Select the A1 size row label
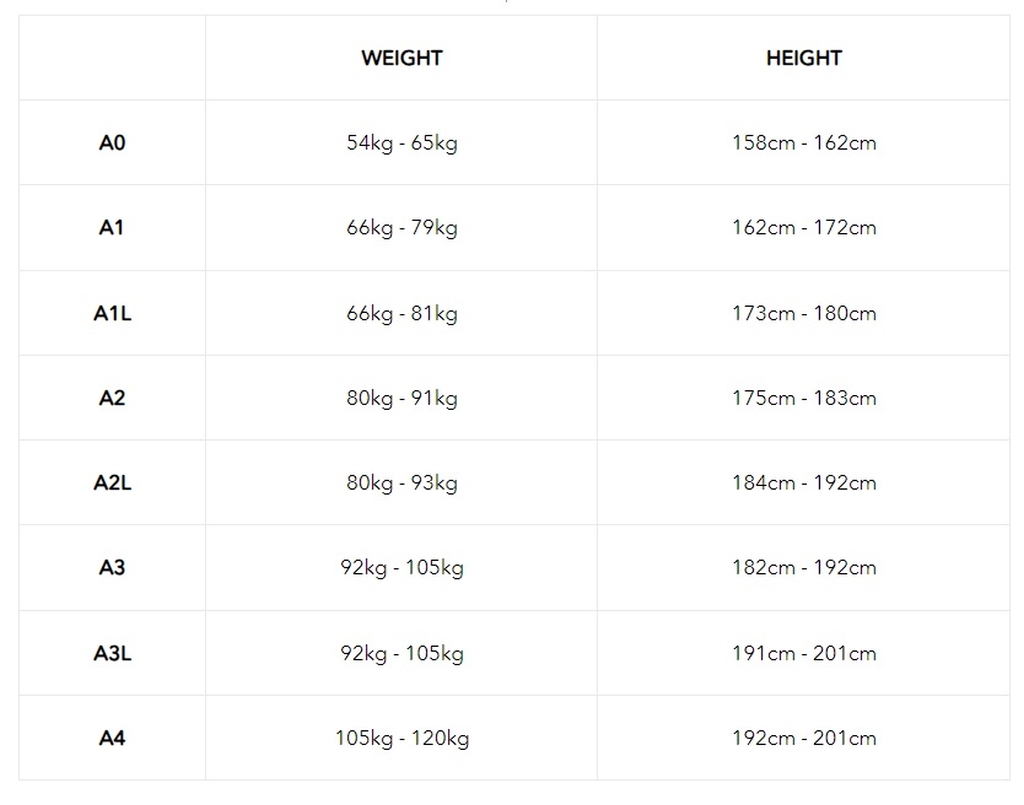The height and width of the screenshot is (805, 1024). 112,227
